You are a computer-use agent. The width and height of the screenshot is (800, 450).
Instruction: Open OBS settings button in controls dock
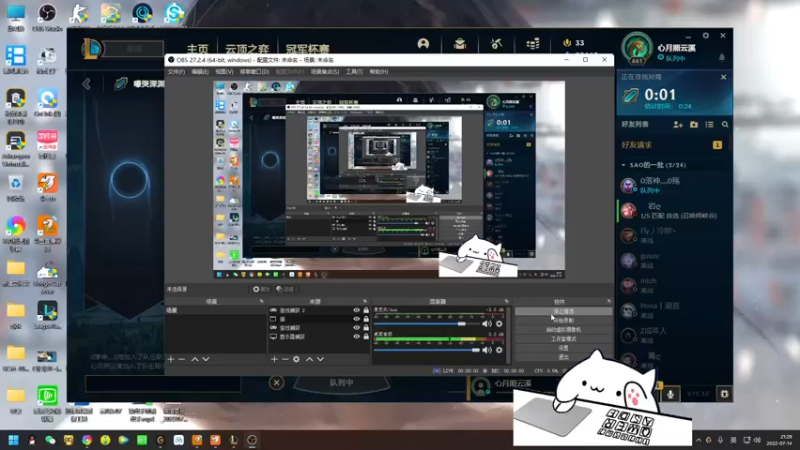563,348
